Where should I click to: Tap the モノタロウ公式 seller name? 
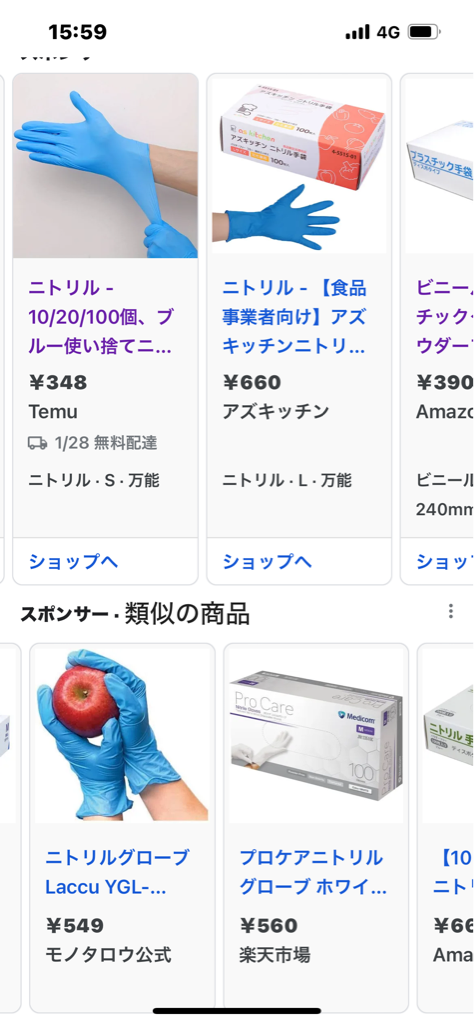108,955
